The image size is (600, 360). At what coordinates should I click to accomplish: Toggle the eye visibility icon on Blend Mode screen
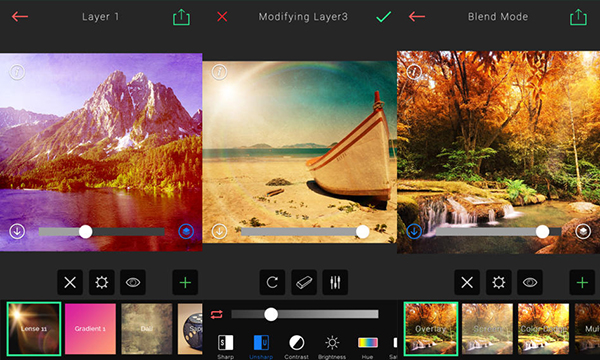pos(530,282)
